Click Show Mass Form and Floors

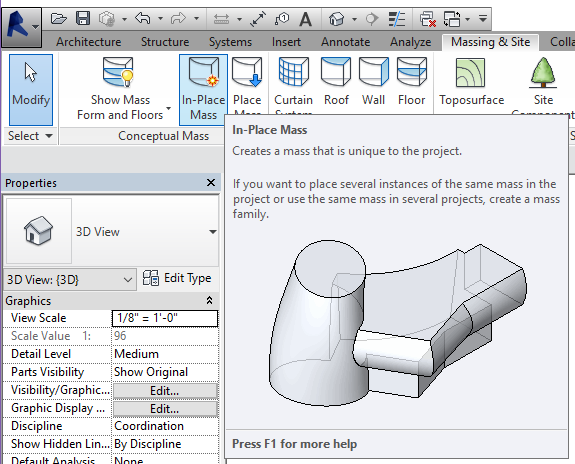(x=120, y=89)
